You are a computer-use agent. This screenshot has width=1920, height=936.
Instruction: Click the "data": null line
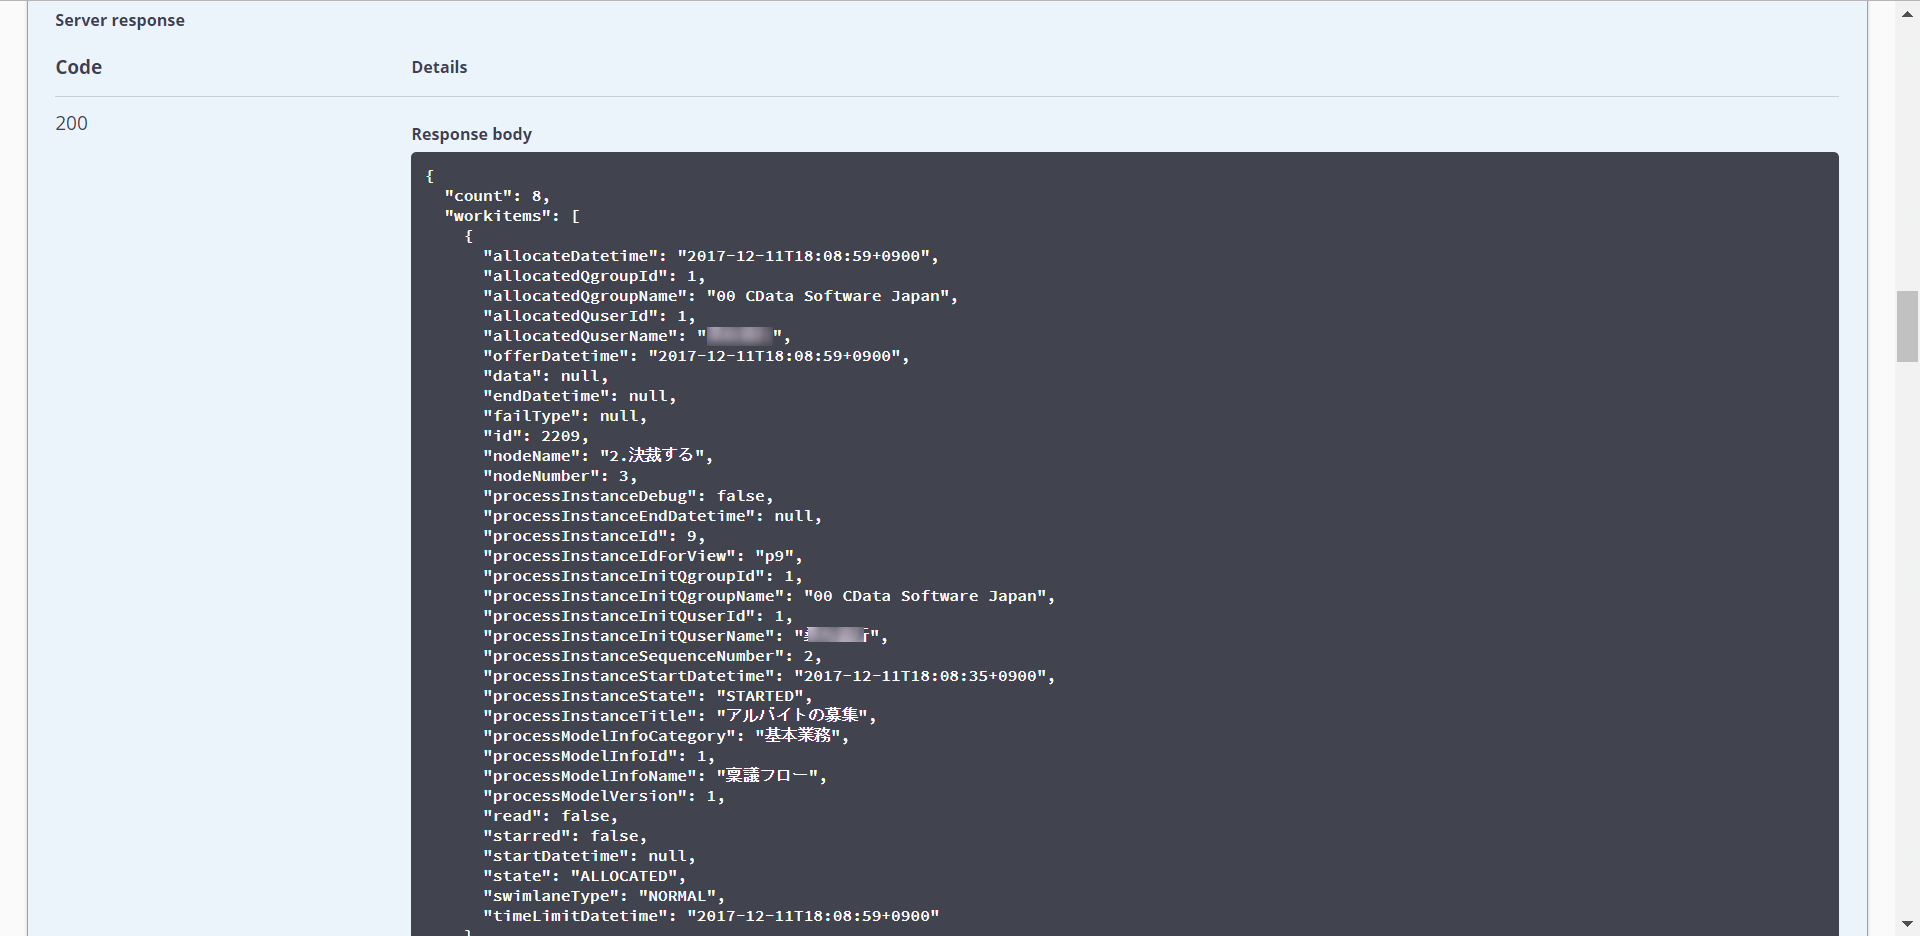[546, 376]
